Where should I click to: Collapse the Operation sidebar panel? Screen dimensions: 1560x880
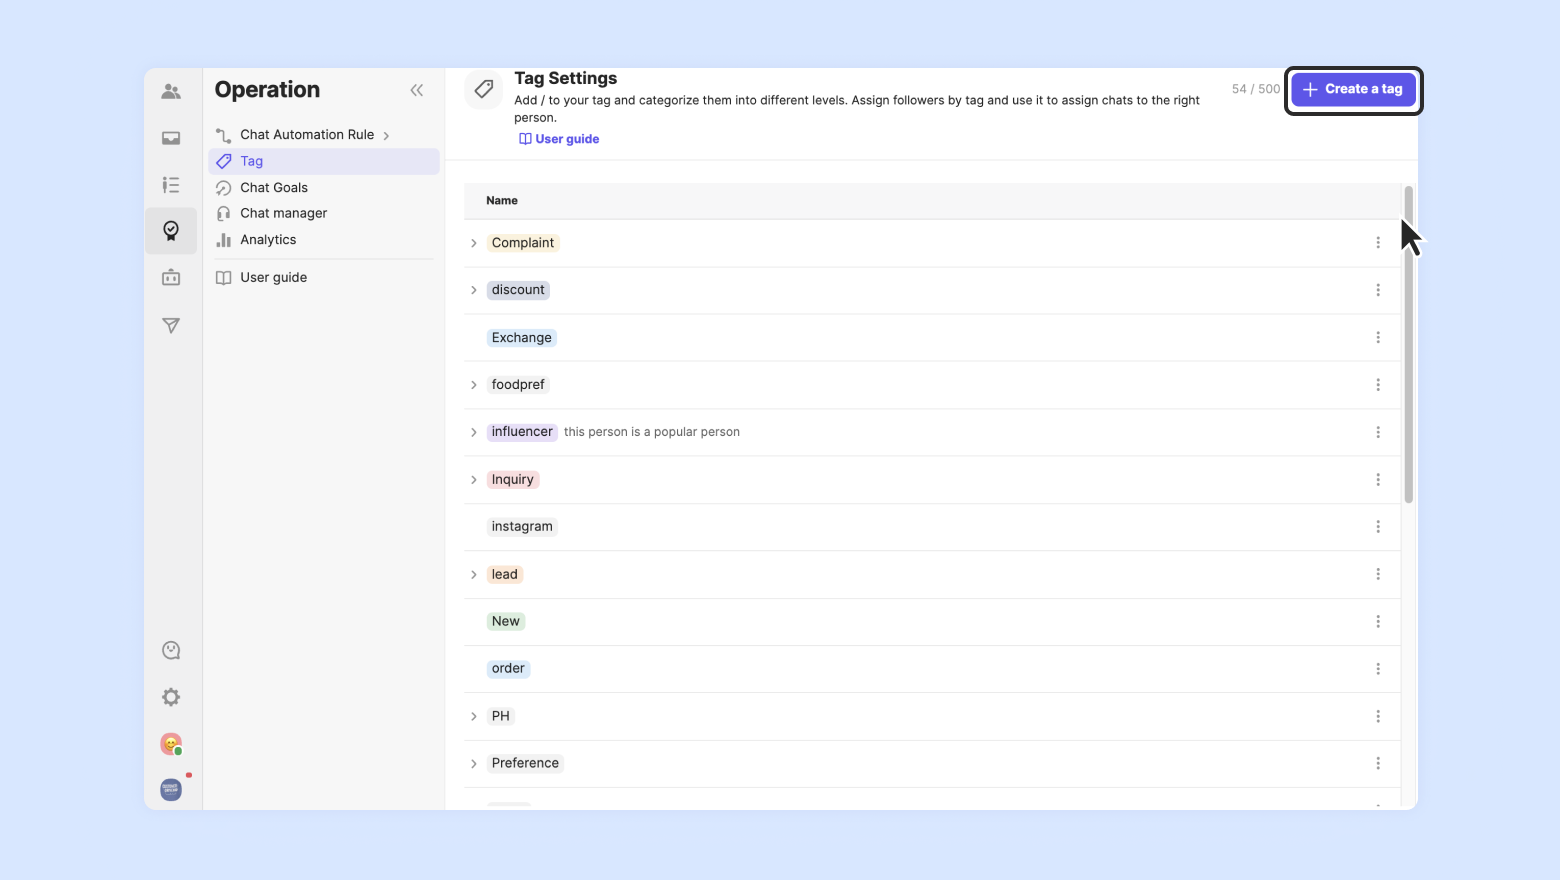point(417,90)
